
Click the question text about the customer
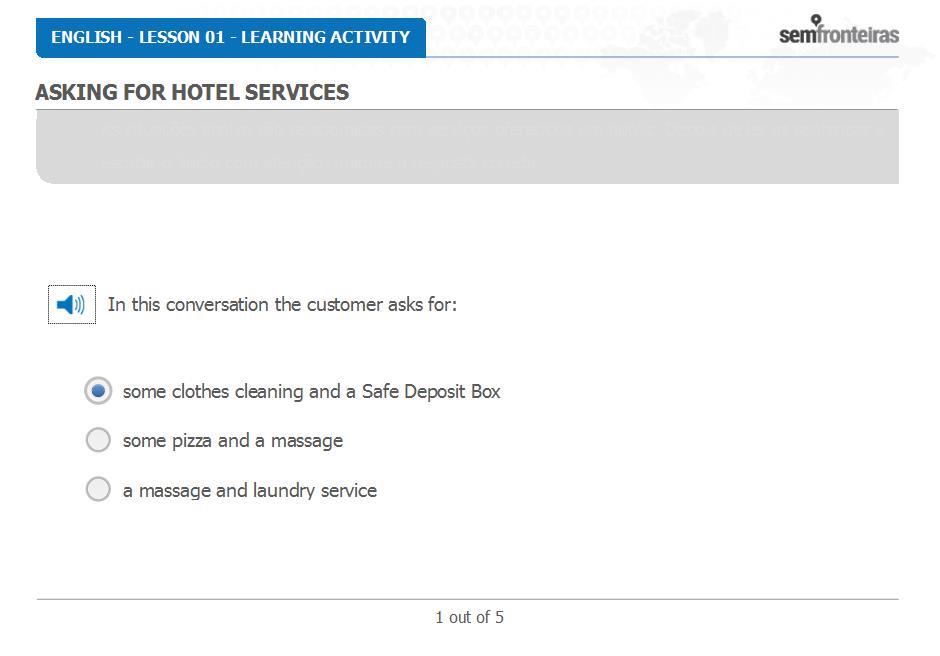(282, 305)
